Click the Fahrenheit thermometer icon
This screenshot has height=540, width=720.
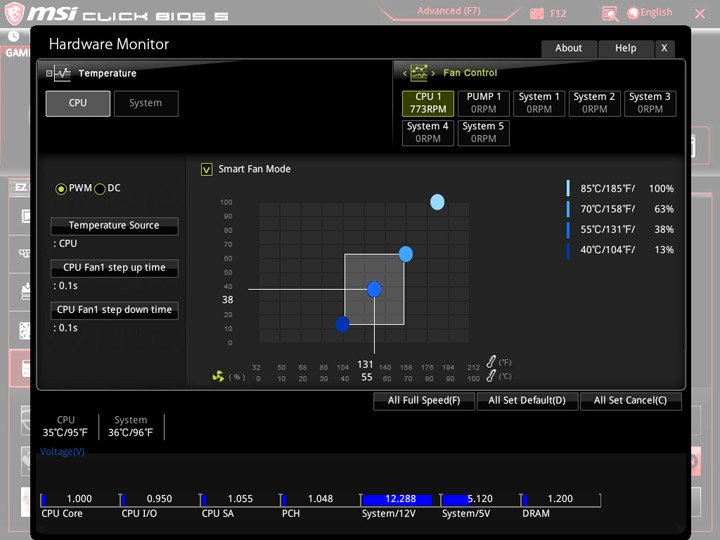(x=491, y=362)
